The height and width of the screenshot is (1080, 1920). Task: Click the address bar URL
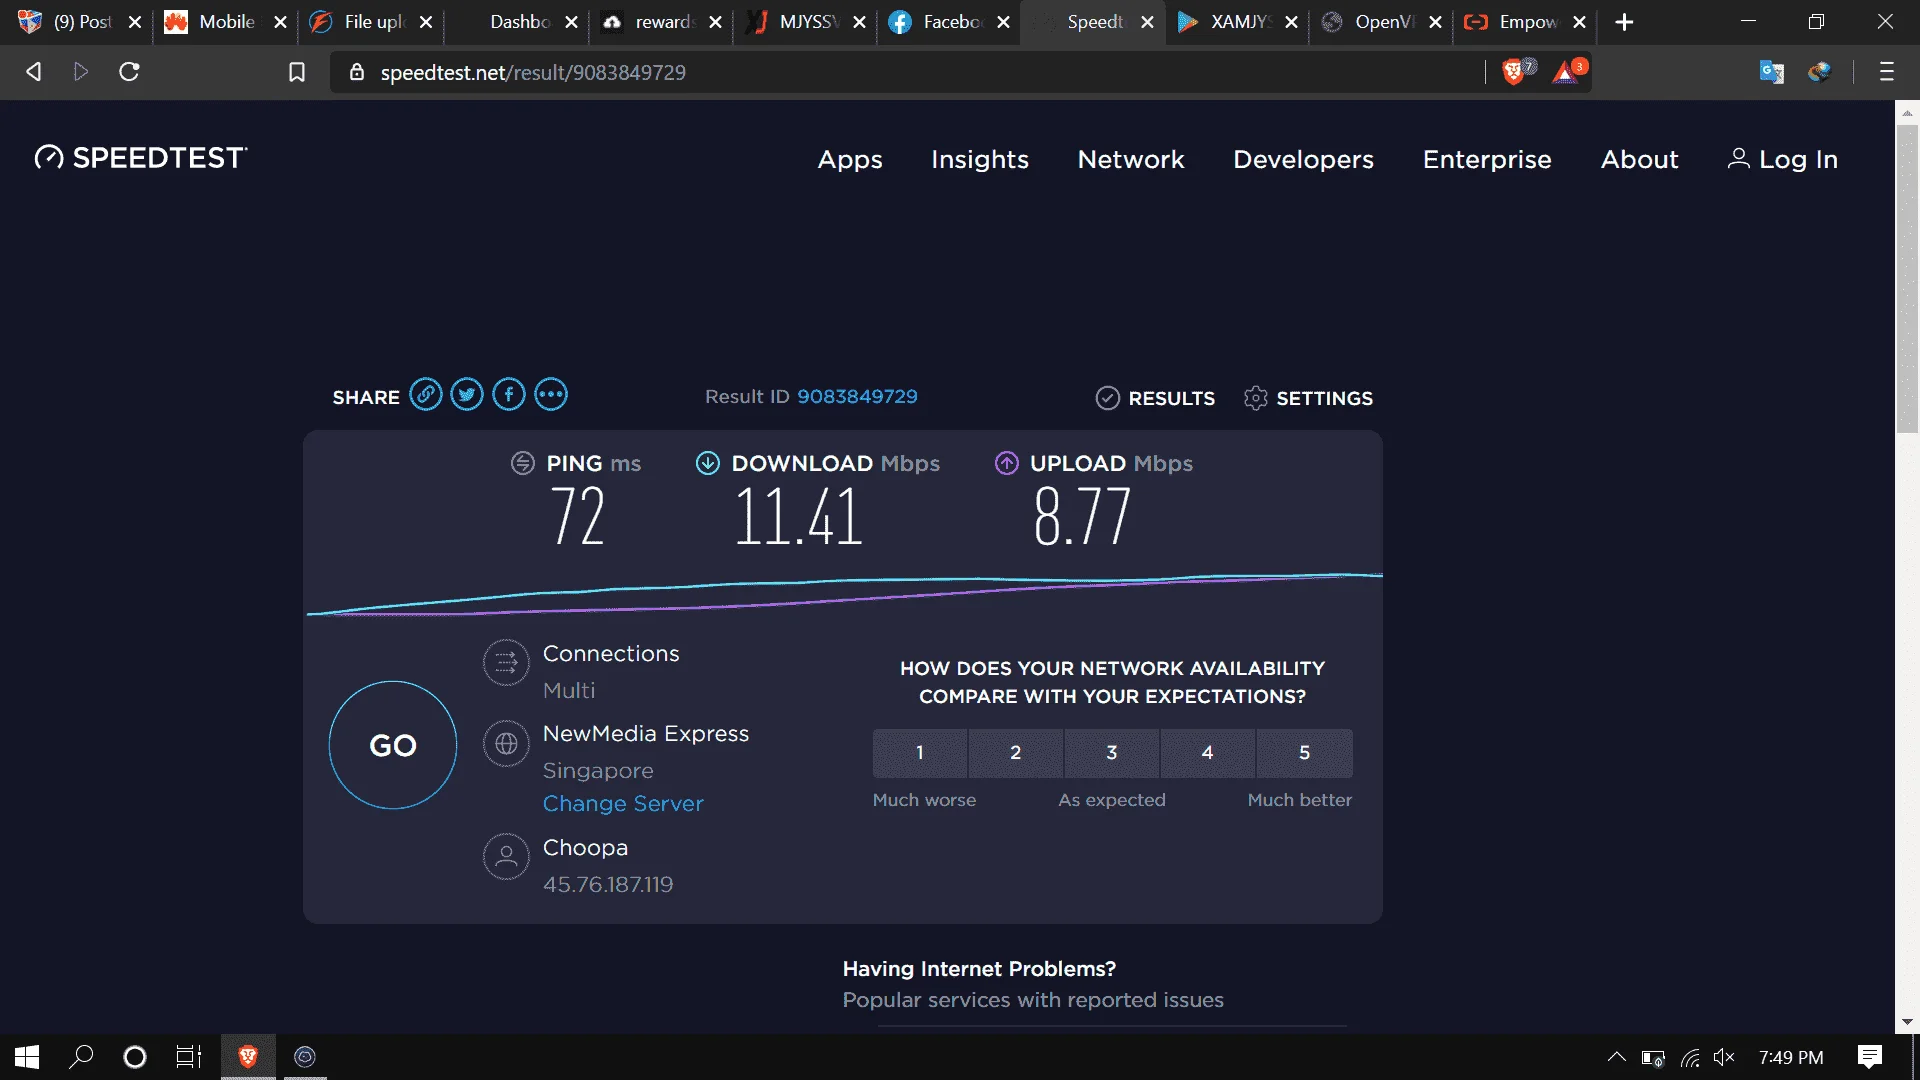(533, 72)
